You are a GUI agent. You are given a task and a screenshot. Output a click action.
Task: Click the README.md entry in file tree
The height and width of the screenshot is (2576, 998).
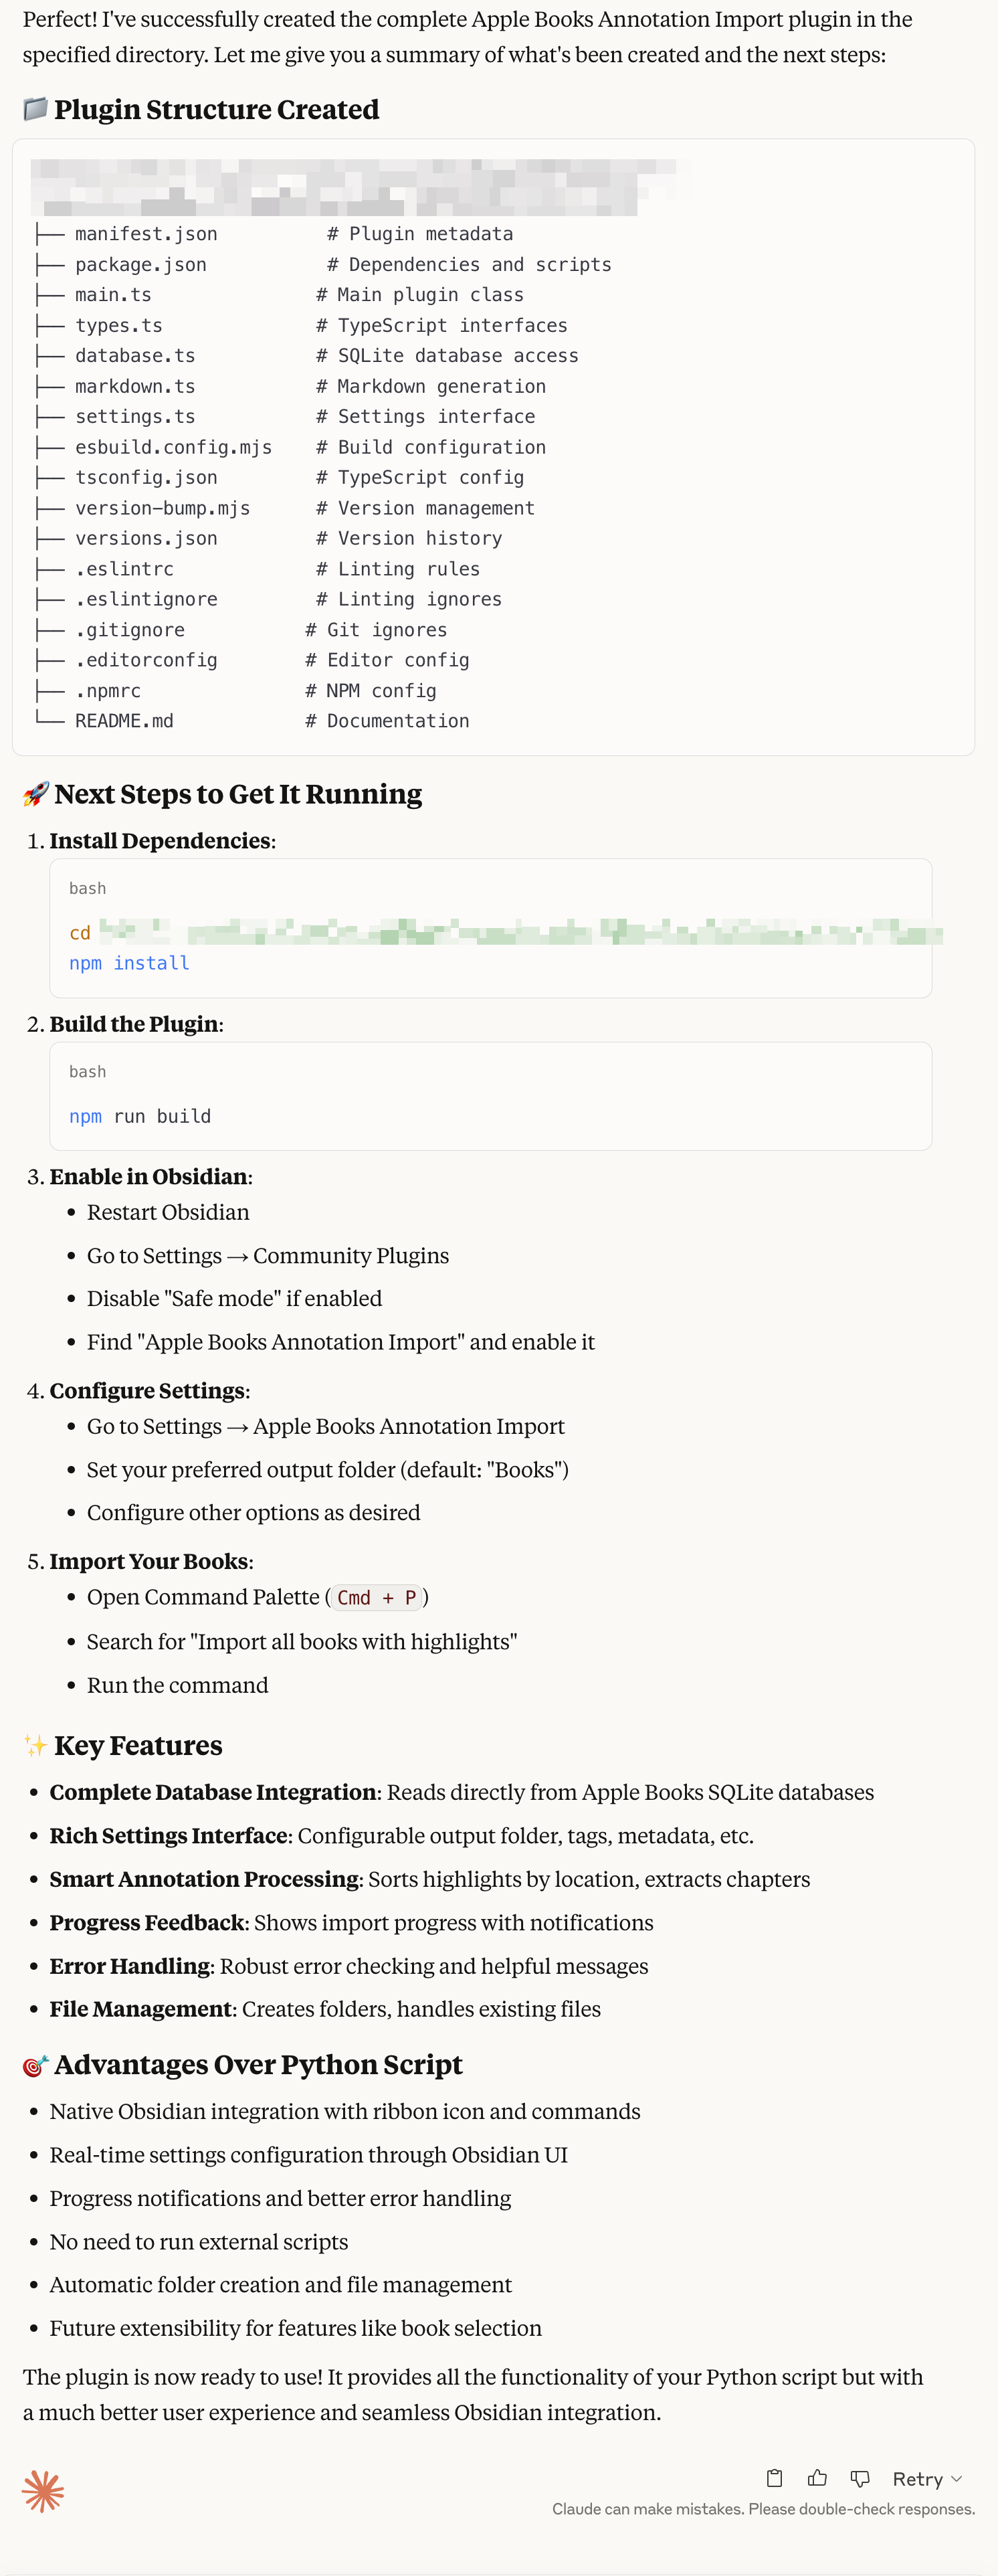tap(124, 721)
